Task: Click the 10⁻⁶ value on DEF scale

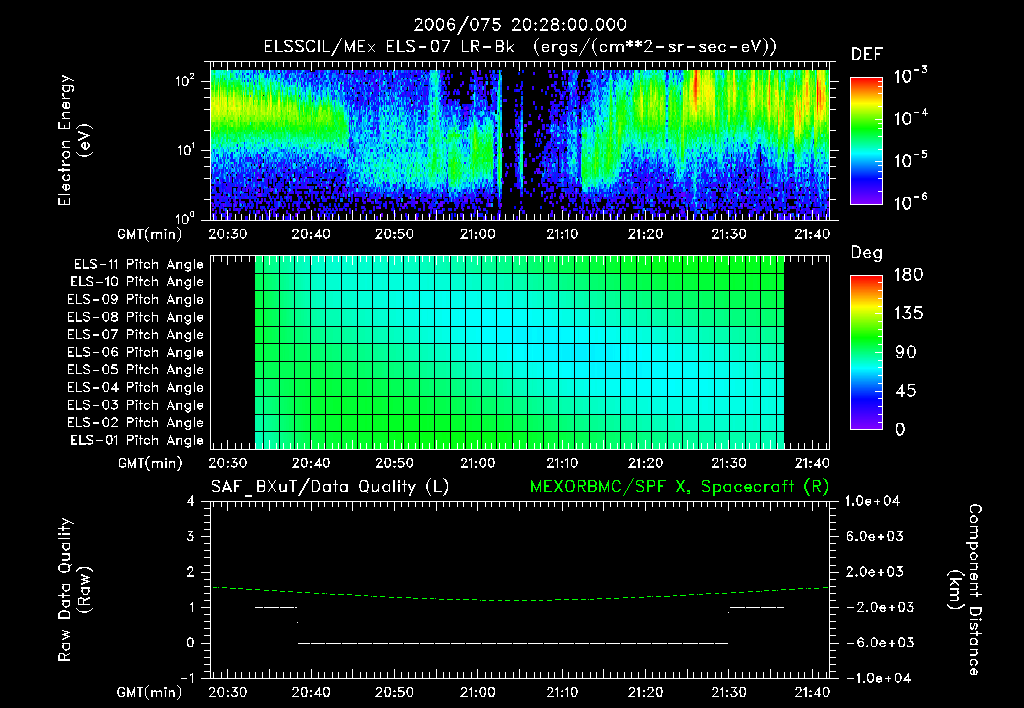Action: [x=910, y=202]
